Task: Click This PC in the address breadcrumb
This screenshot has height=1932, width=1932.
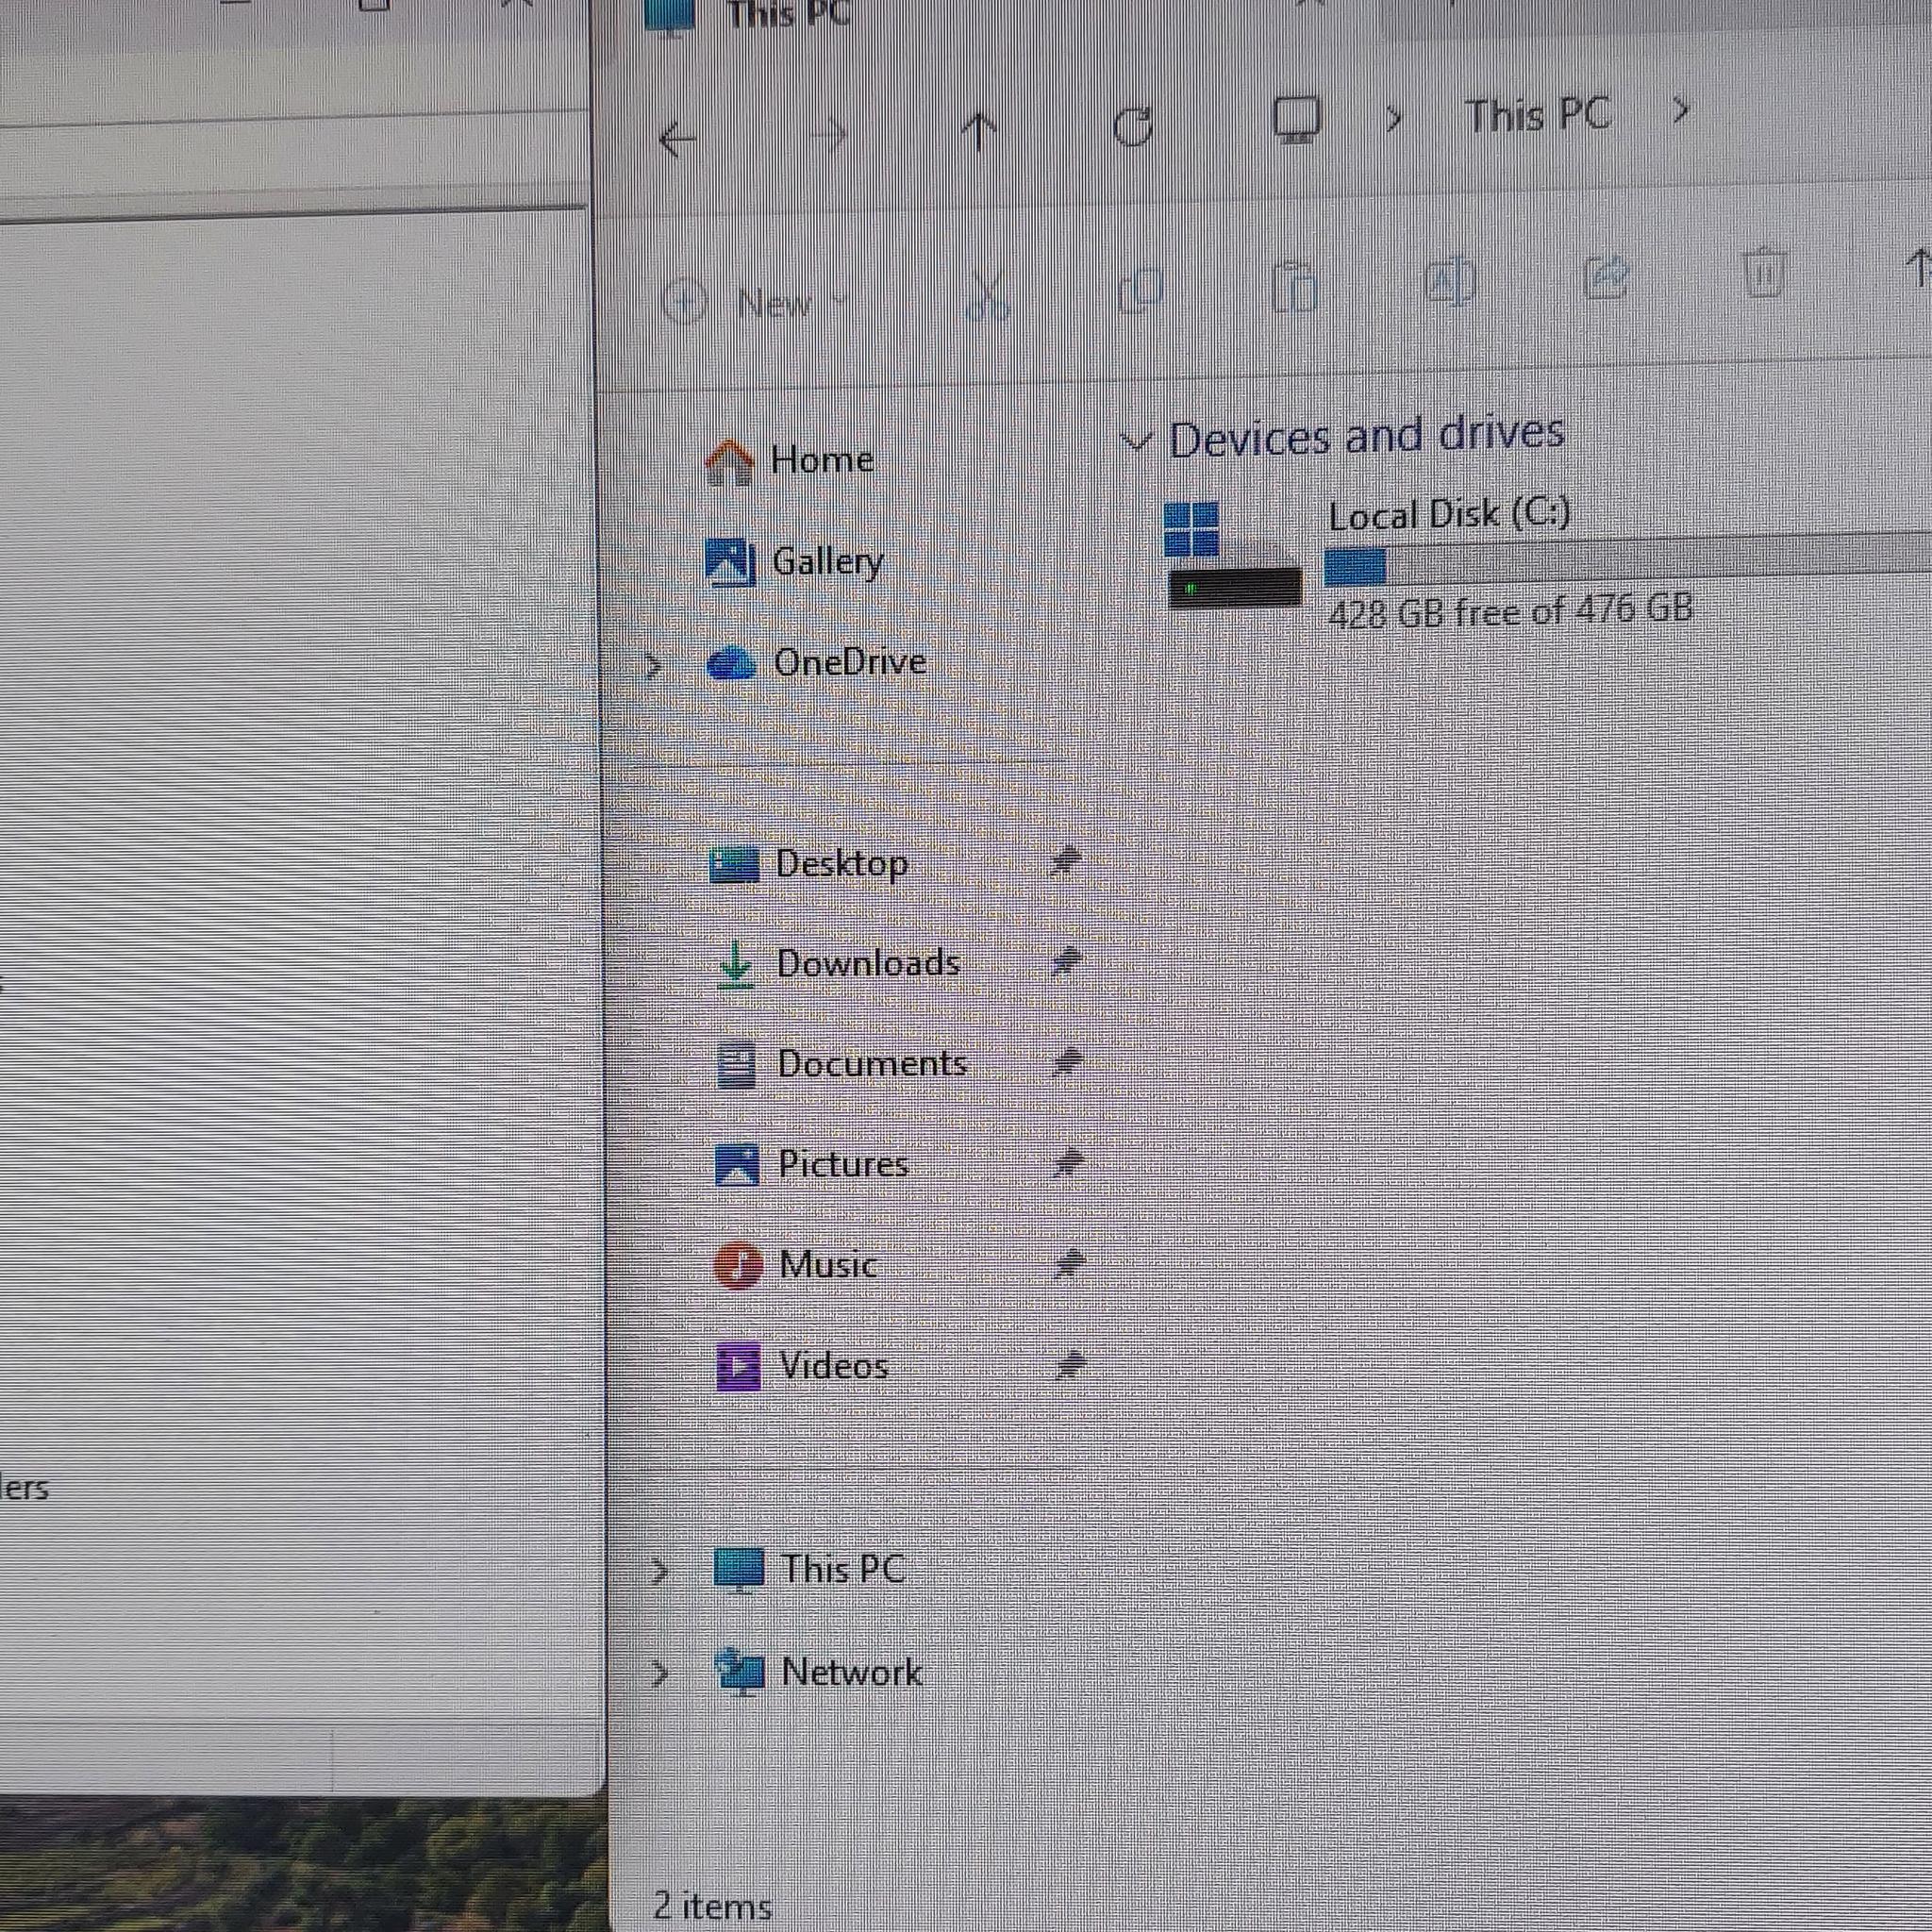Action: 1538,115
